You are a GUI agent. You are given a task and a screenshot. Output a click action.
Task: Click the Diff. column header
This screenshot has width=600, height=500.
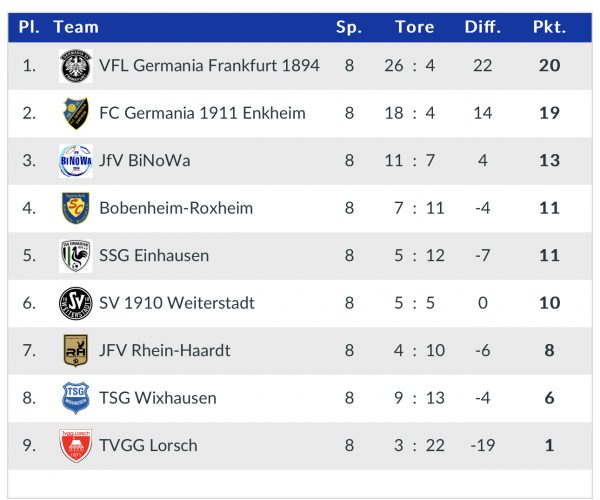483,27
